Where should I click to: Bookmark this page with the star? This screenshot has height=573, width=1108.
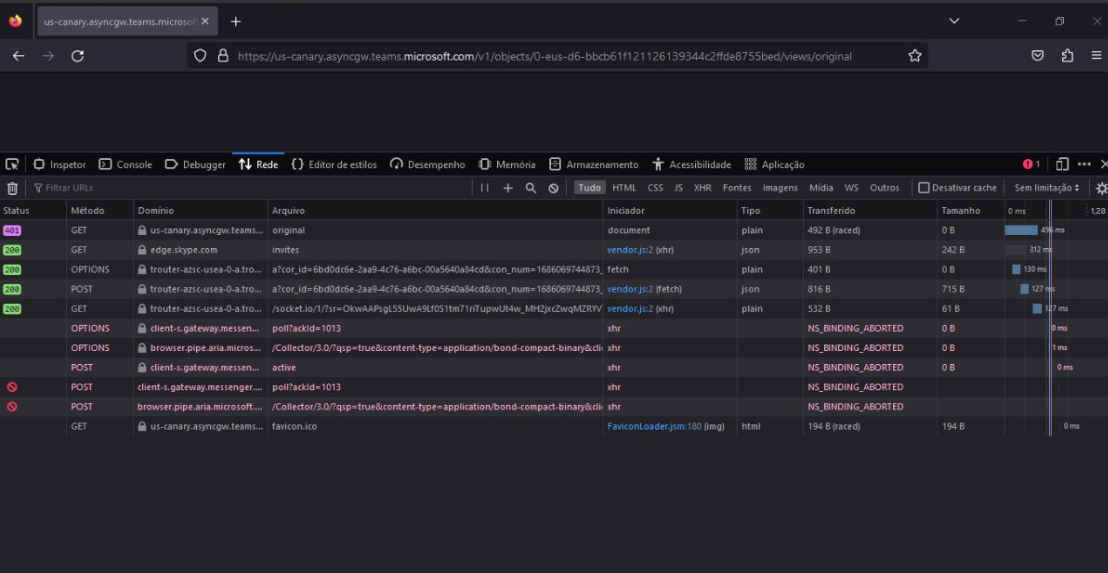click(914, 56)
